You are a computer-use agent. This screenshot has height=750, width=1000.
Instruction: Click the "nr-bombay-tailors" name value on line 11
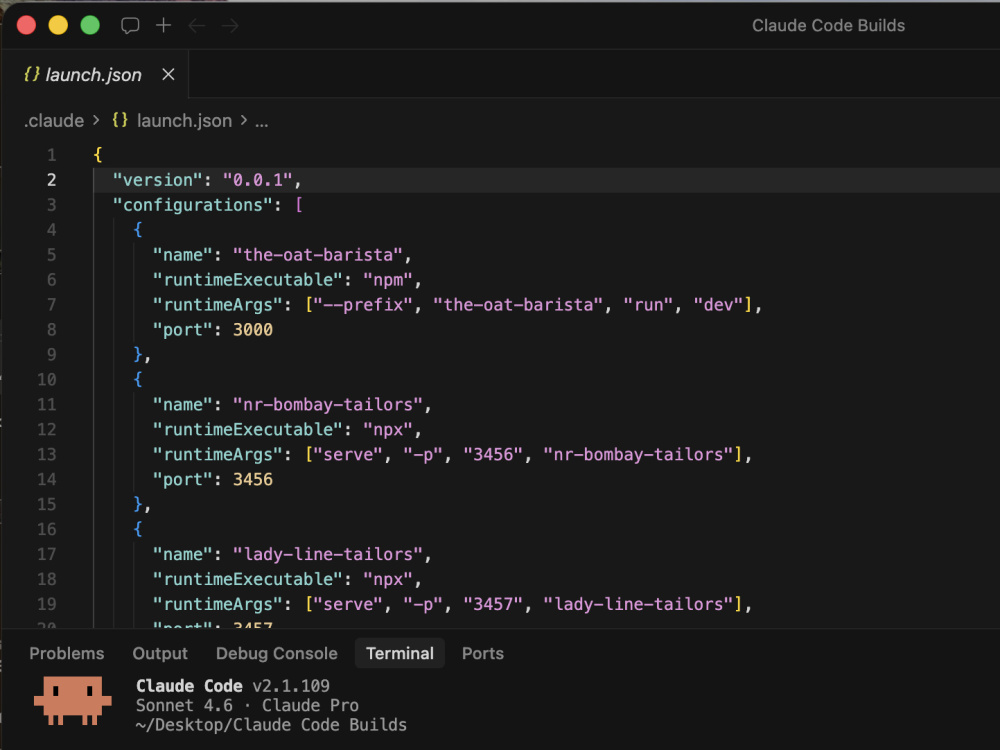click(328, 404)
